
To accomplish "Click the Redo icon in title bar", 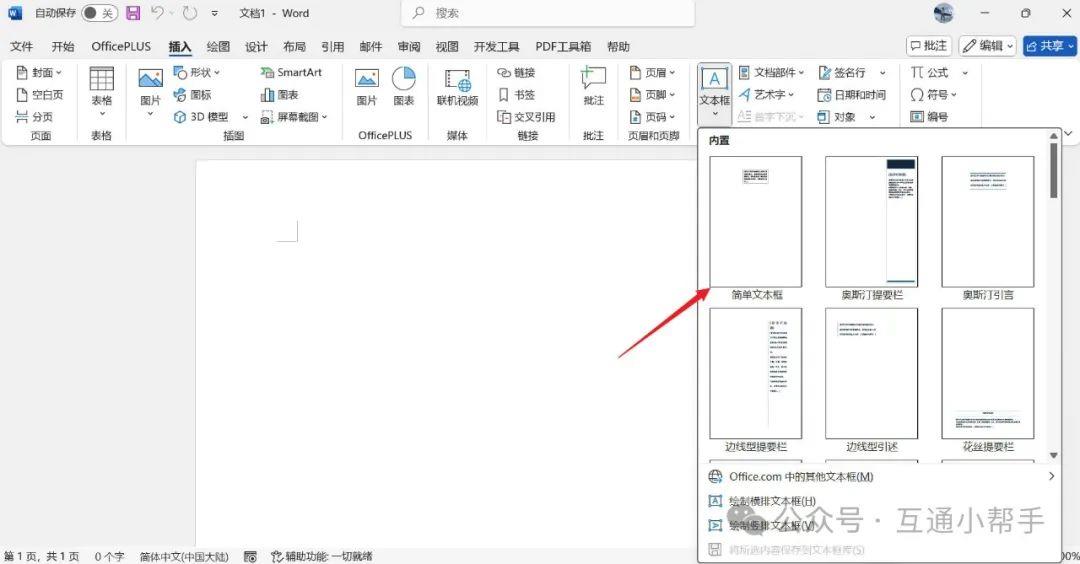I will (x=189, y=13).
